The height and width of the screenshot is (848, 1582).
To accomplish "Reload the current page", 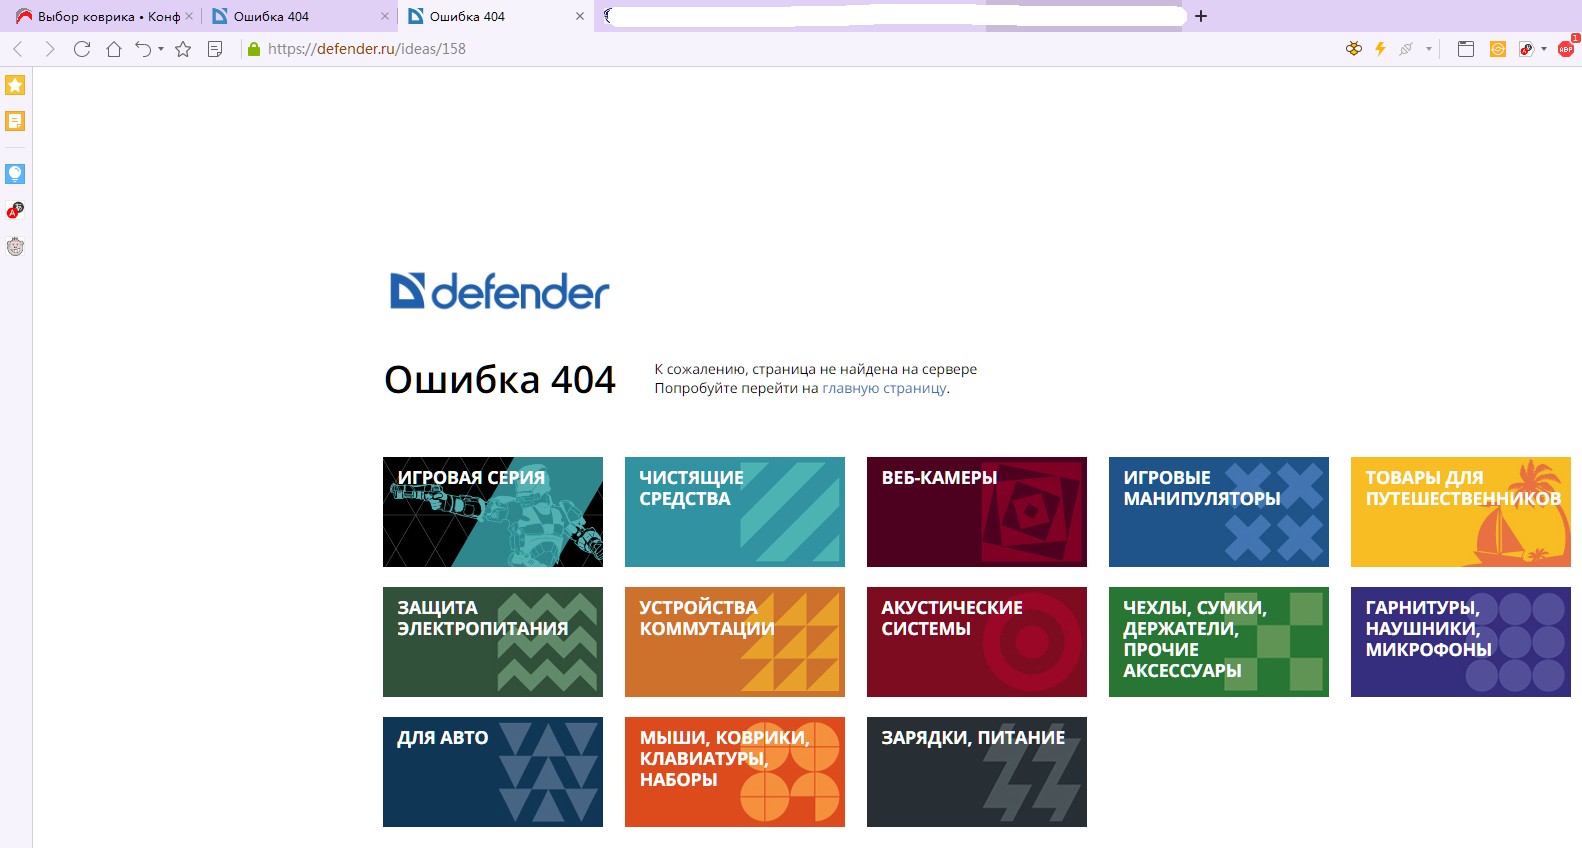I will click(x=82, y=49).
